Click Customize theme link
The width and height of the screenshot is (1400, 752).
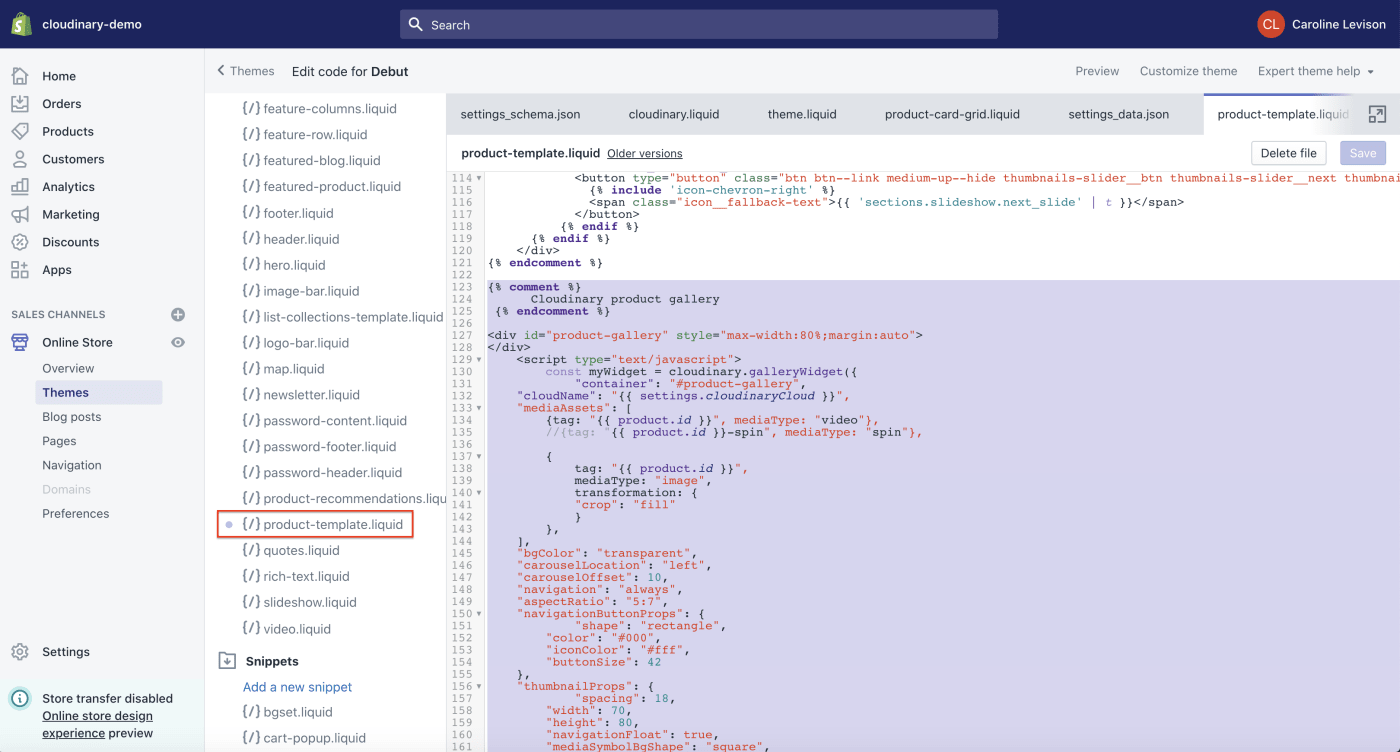1188,71
